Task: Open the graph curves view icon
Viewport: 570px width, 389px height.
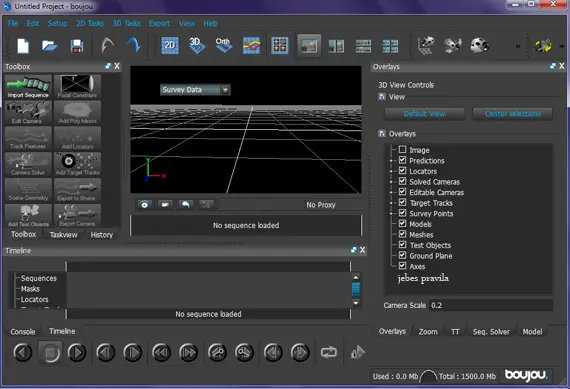Action: click(251, 45)
